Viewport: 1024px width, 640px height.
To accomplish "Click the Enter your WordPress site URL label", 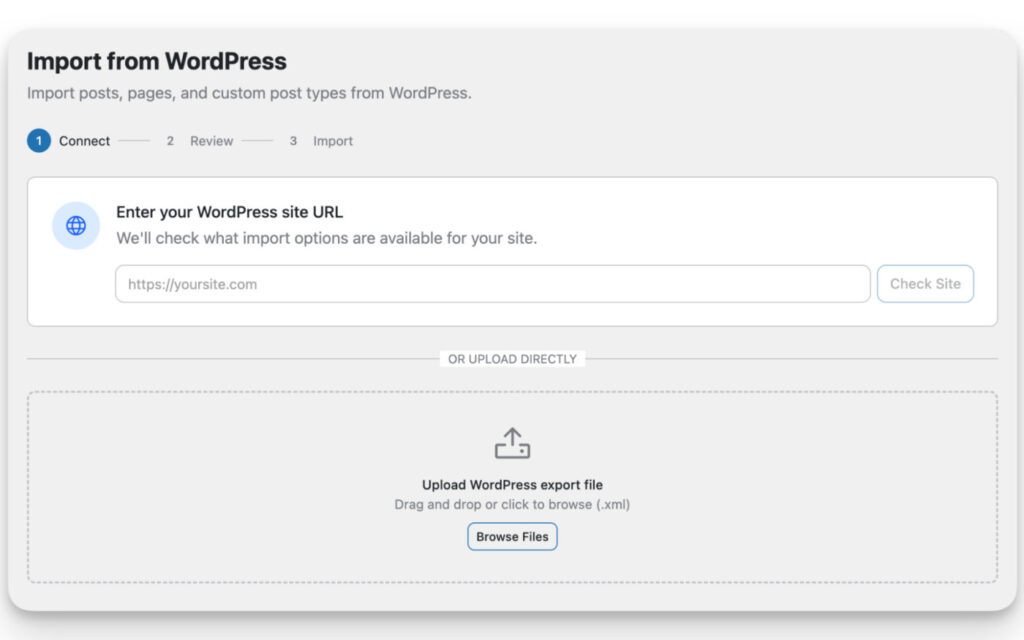I will [x=229, y=212].
